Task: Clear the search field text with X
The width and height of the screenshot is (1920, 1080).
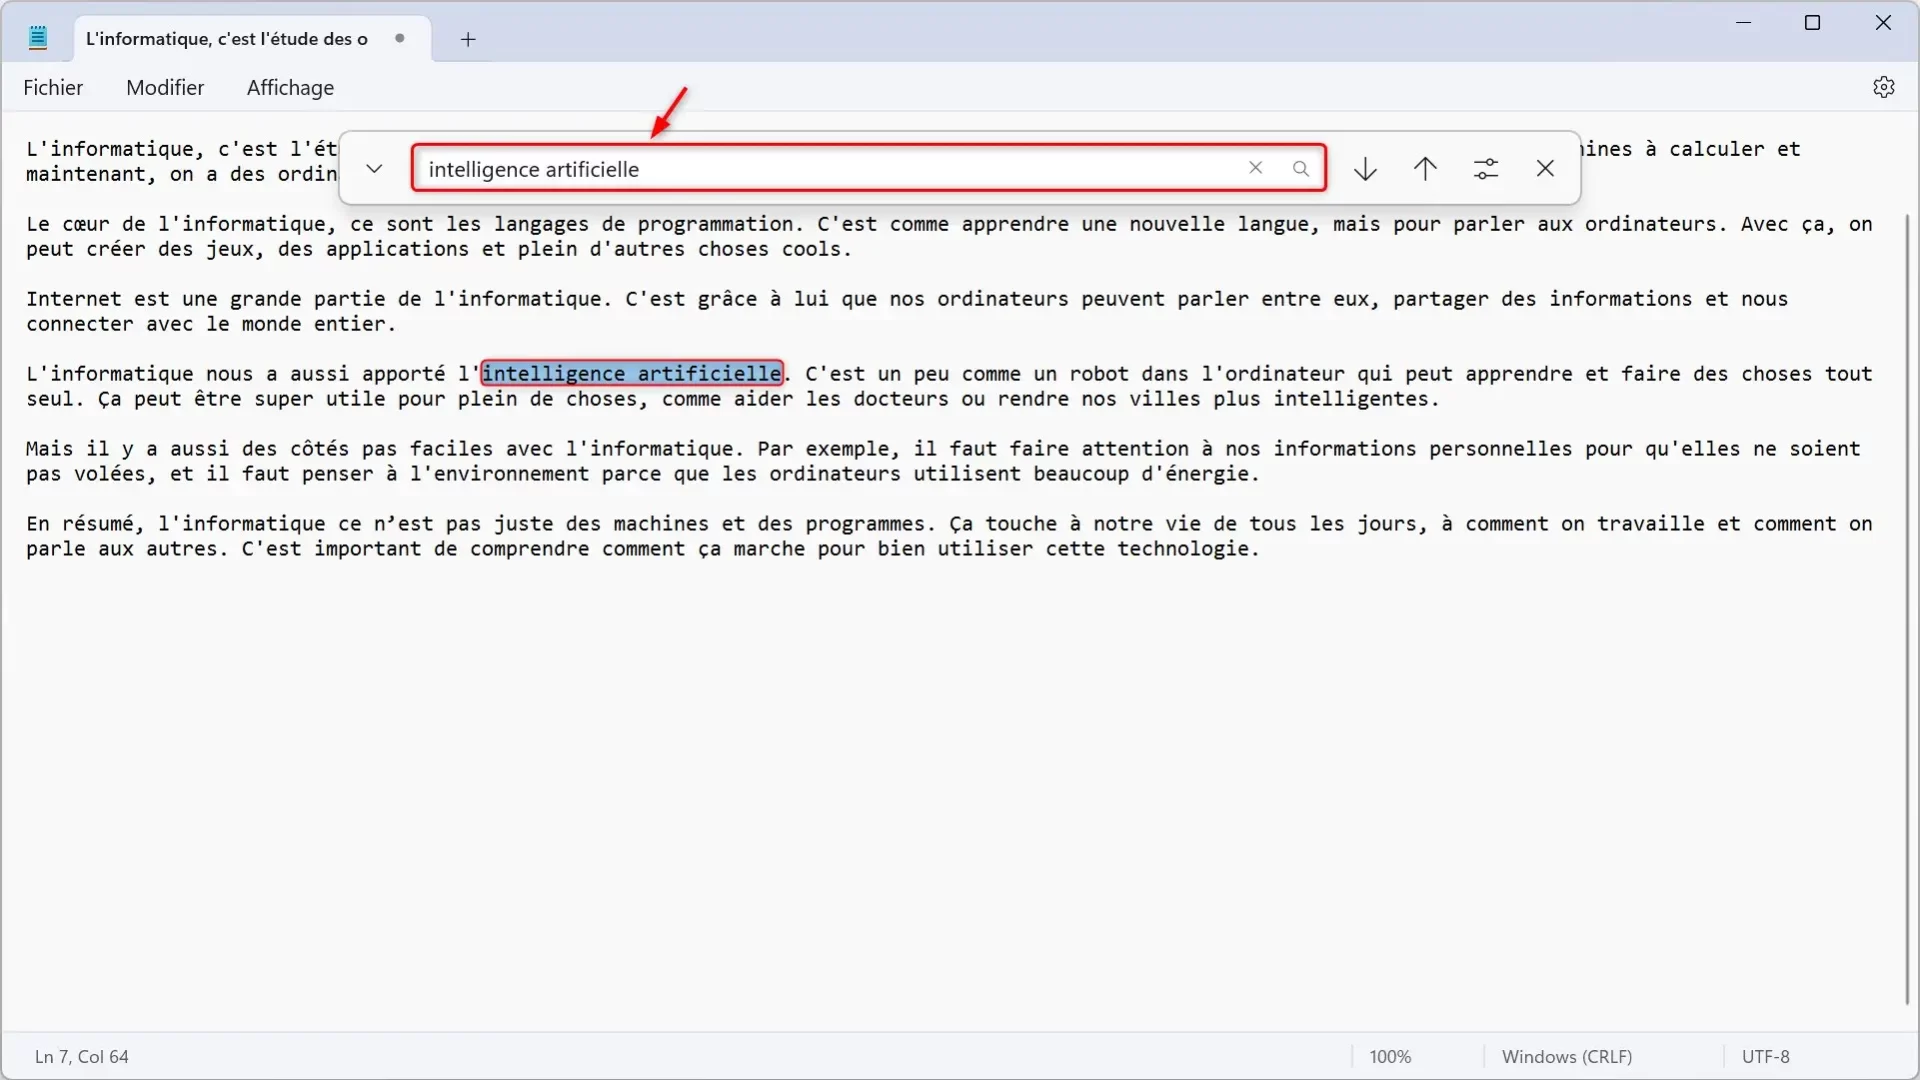Action: pyautogui.click(x=1256, y=168)
